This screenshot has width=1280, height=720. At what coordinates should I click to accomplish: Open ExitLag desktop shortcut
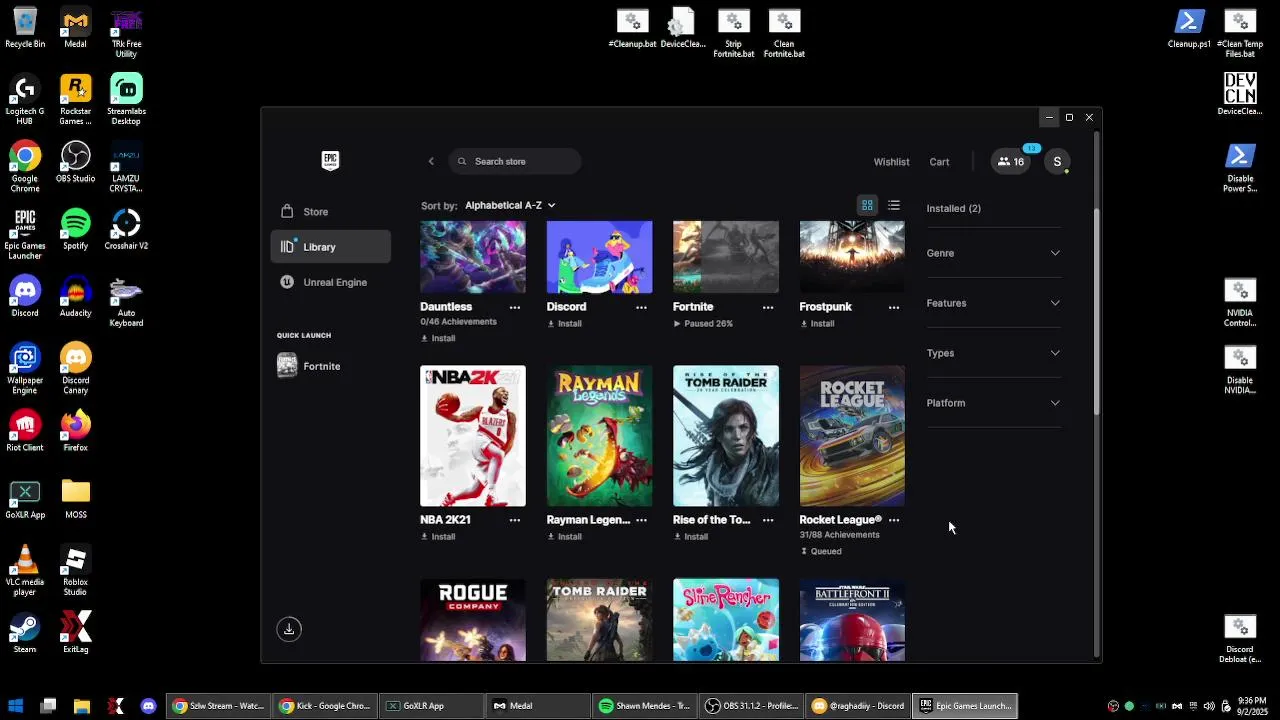pyautogui.click(x=75, y=634)
